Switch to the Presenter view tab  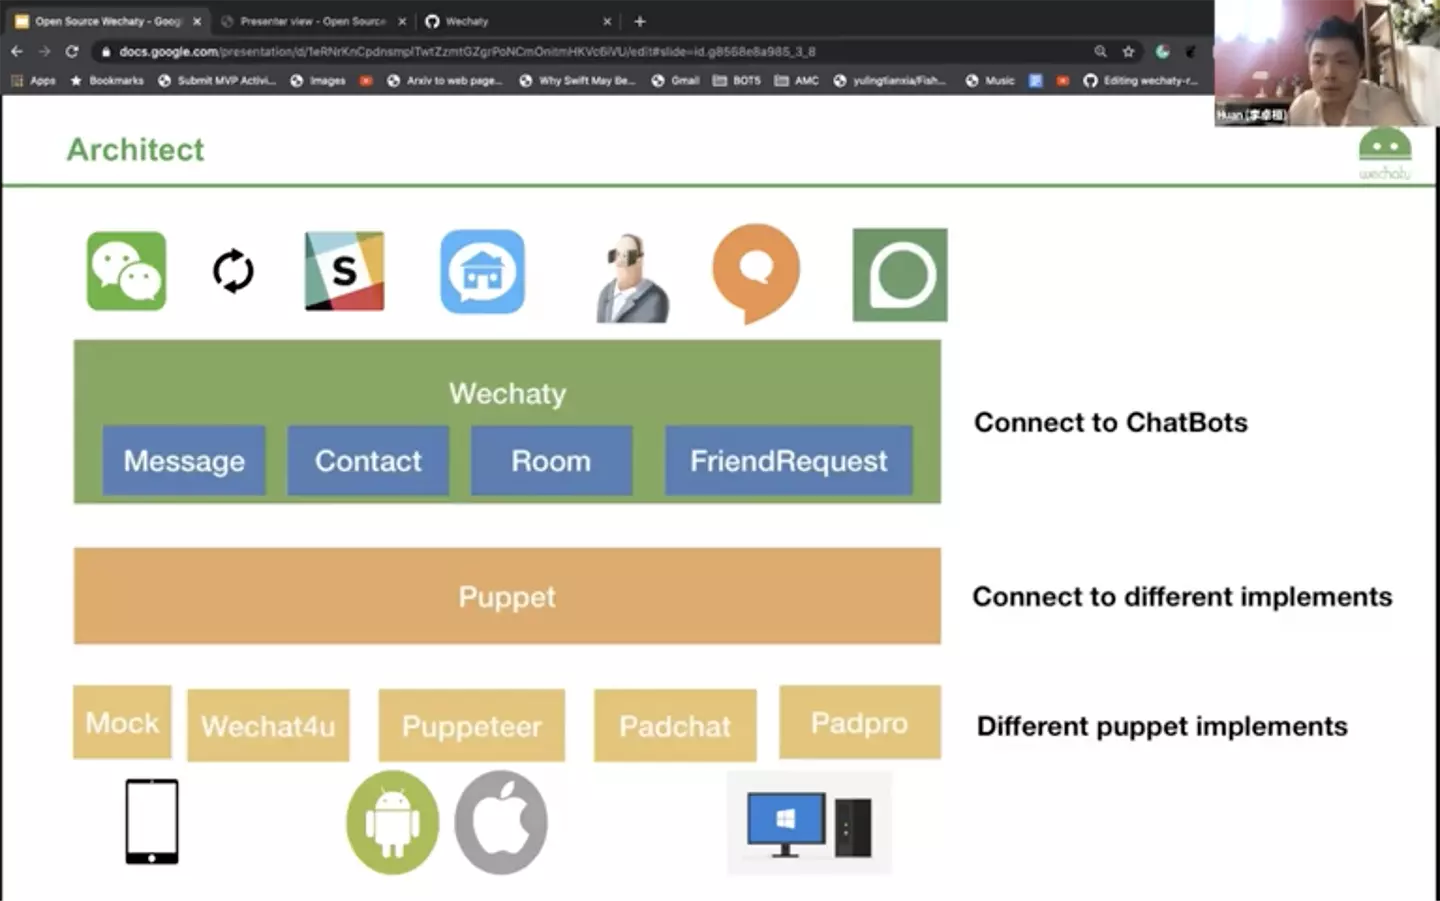pos(312,21)
